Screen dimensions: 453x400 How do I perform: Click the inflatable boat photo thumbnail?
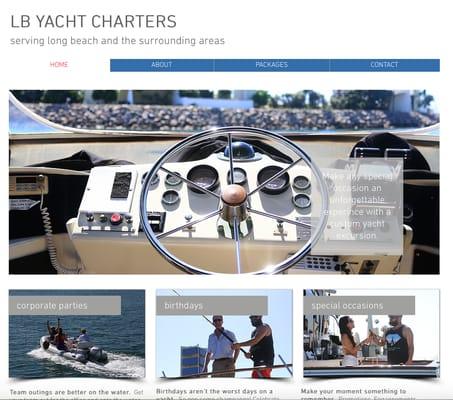tap(77, 334)
